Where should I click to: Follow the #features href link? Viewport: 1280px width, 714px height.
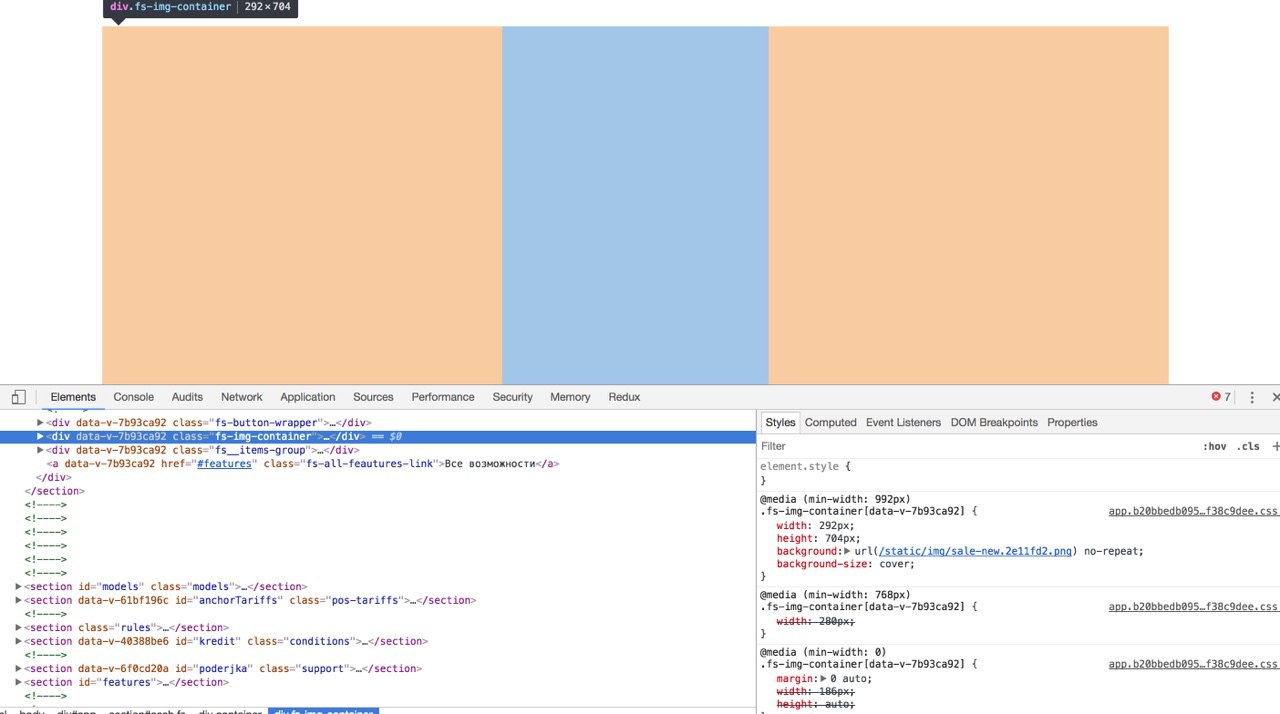point(224,464)
